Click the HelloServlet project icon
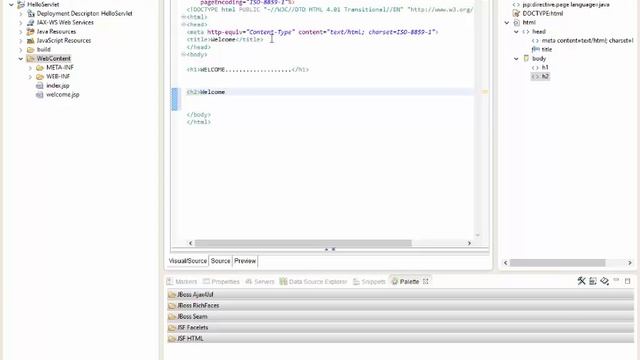The width and height of the screenshot is (640, 360). pyautogui.click(x=21, y=4)
